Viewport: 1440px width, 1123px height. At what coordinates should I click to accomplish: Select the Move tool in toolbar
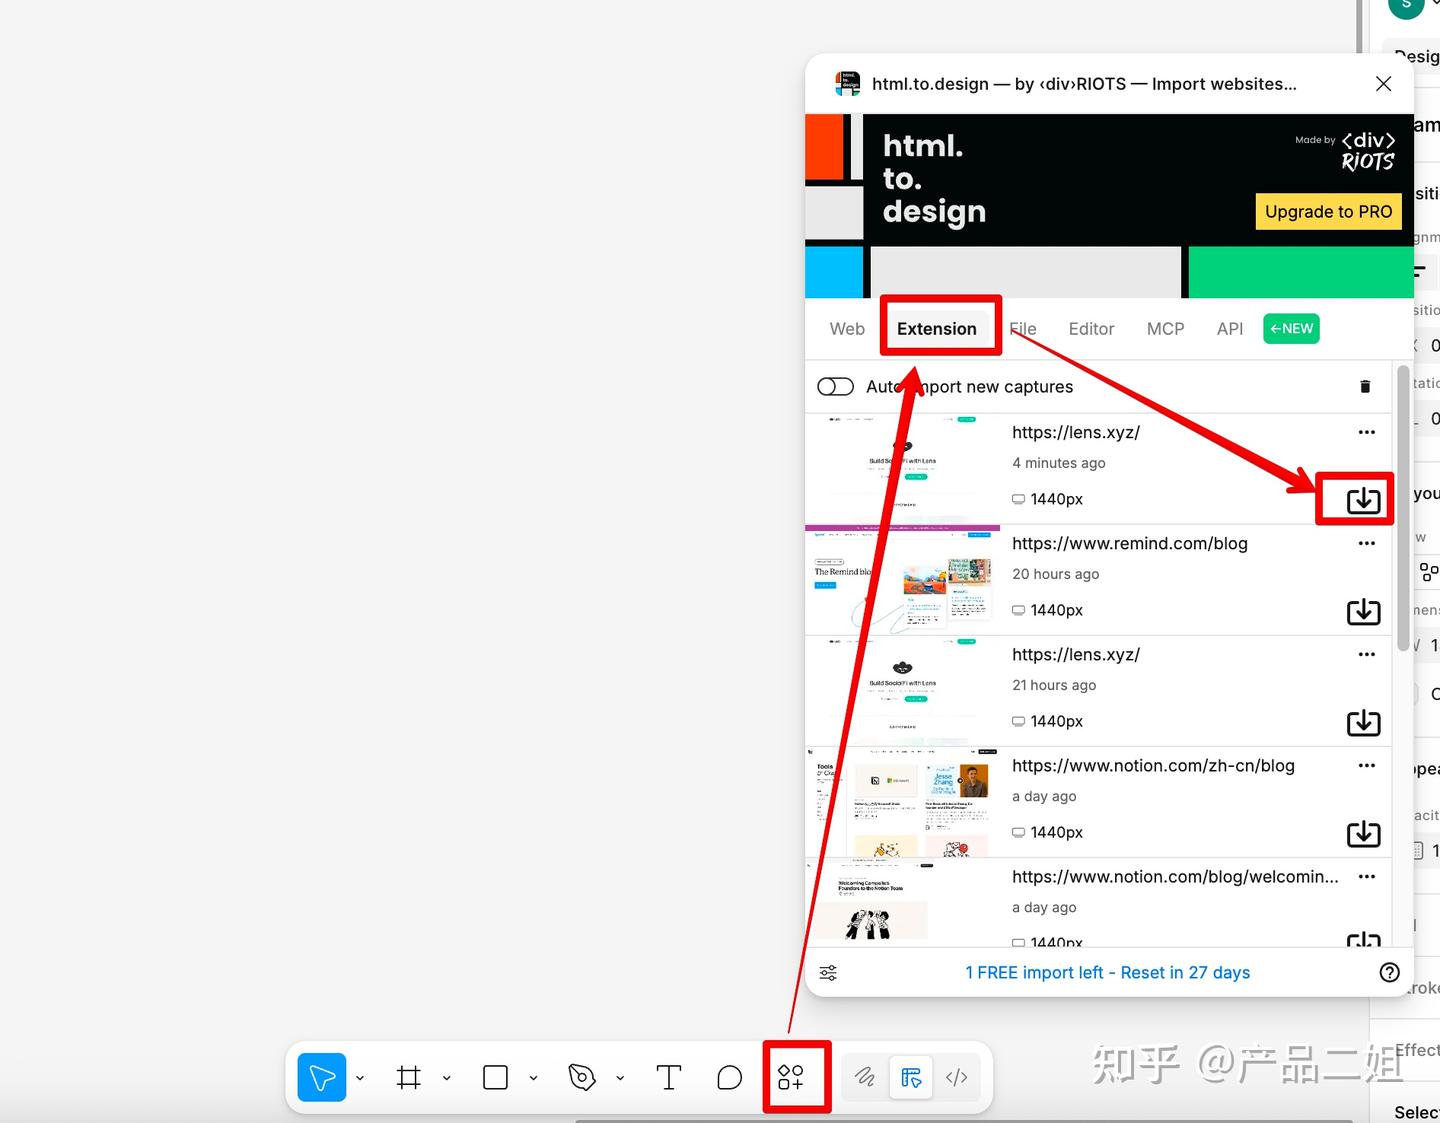pos(322,1077)
